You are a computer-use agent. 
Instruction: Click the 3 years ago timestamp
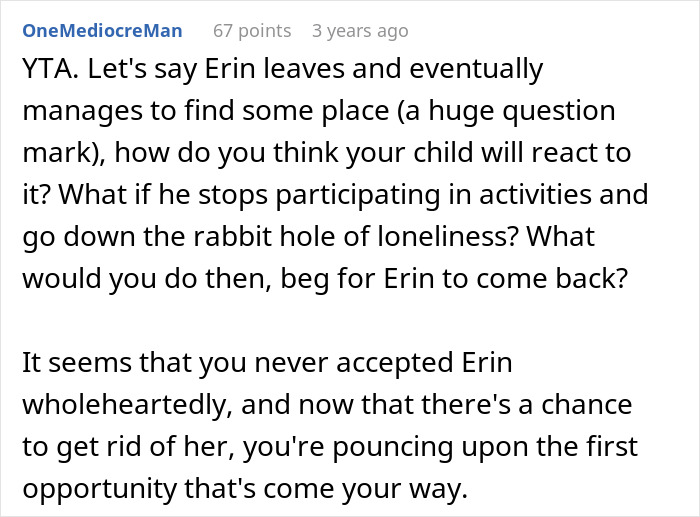click(360, 31)
